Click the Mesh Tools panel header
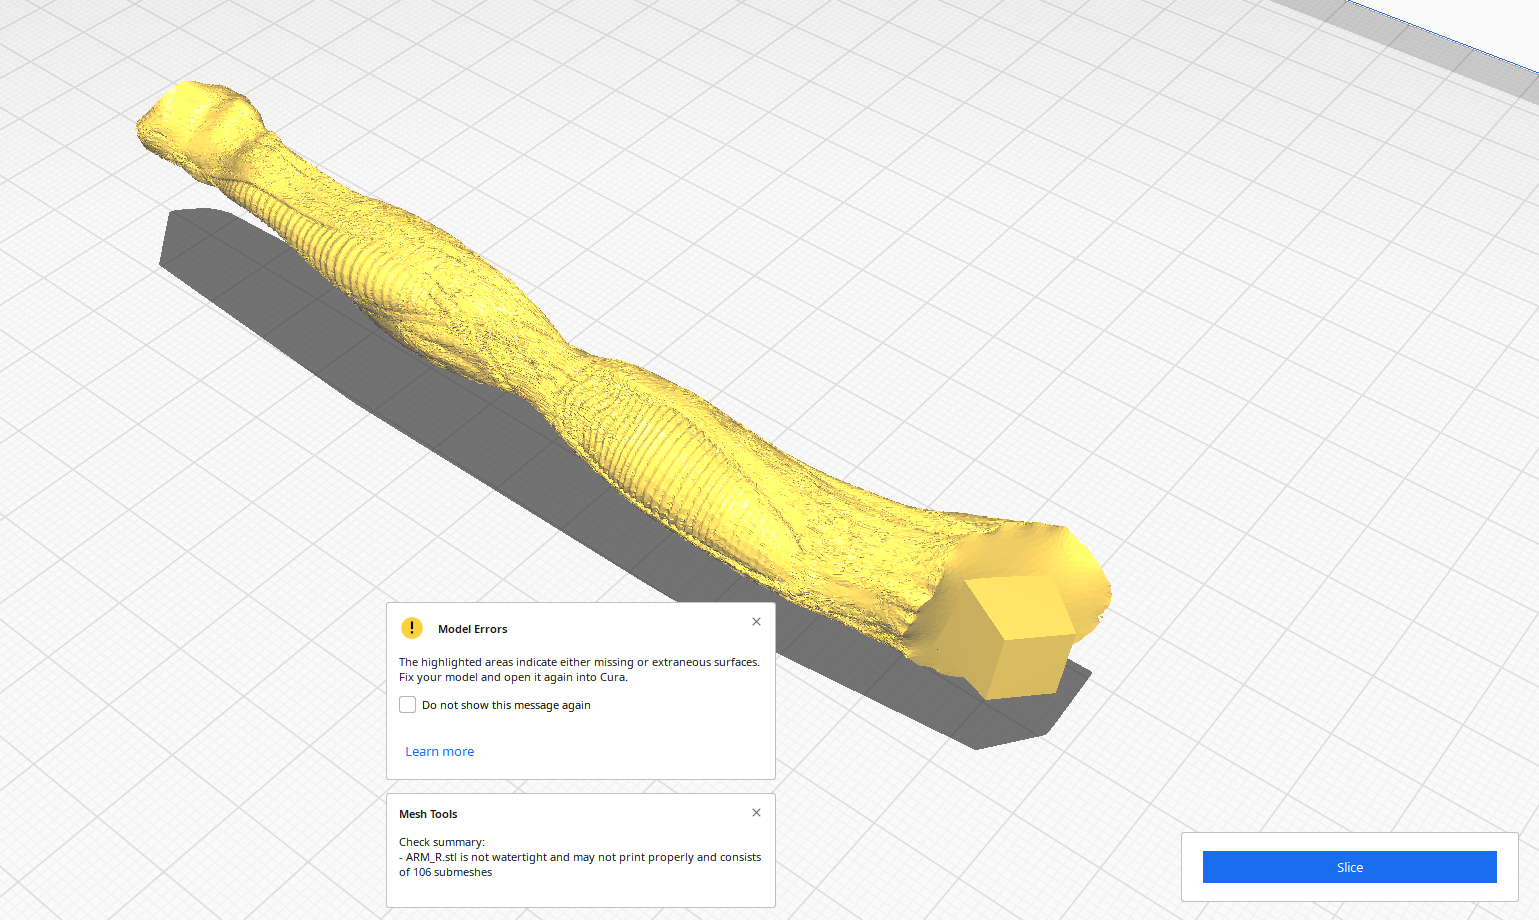Screen dimensions: 1539x920 pos(428,814)
